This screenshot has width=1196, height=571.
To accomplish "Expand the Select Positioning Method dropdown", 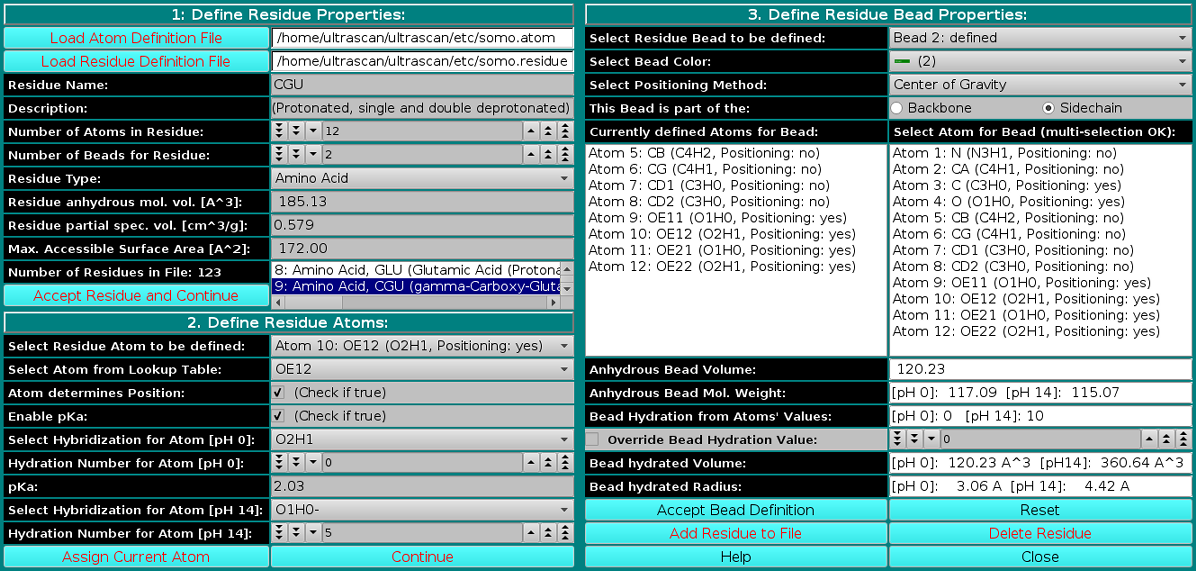I will click(x=1040, y=85).
